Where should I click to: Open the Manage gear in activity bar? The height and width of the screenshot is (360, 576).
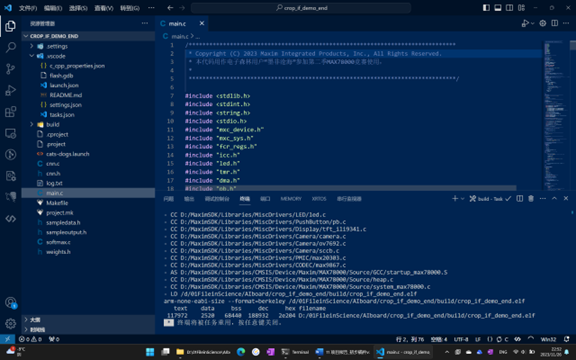[x=10, y=323]
